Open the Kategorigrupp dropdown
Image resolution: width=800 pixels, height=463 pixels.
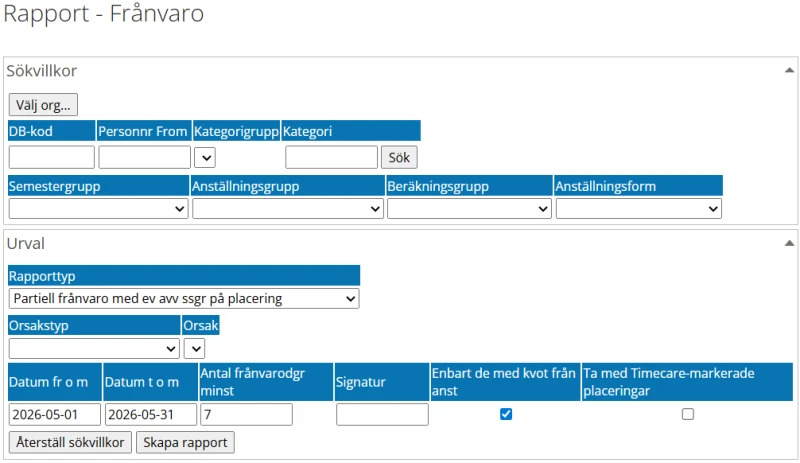205,157
